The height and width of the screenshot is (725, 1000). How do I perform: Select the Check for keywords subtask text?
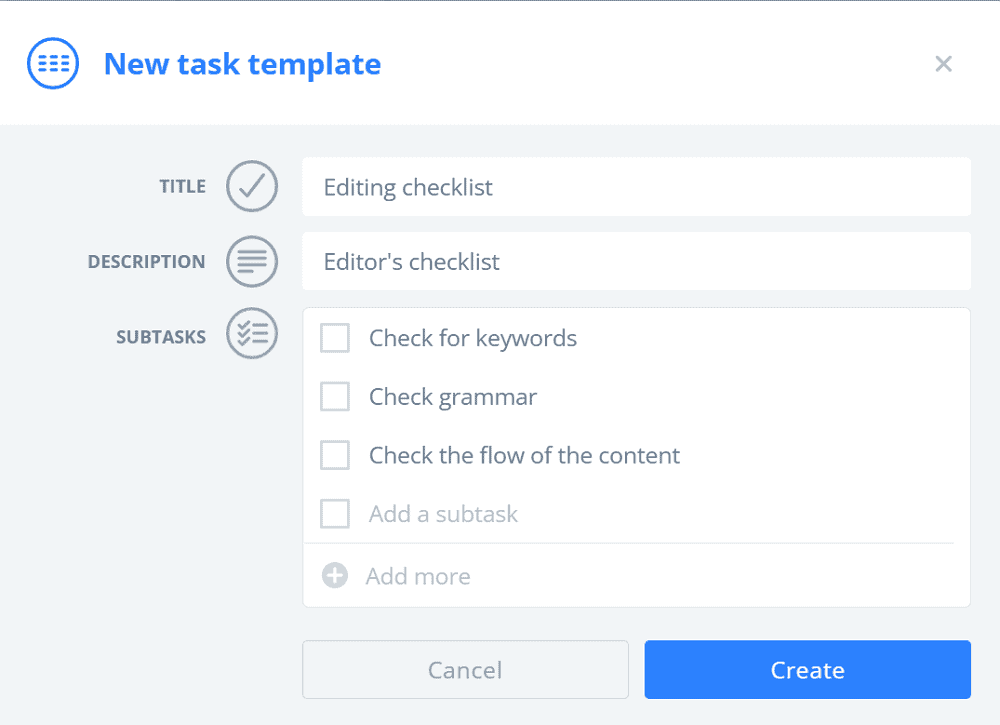tap(473, 339)
